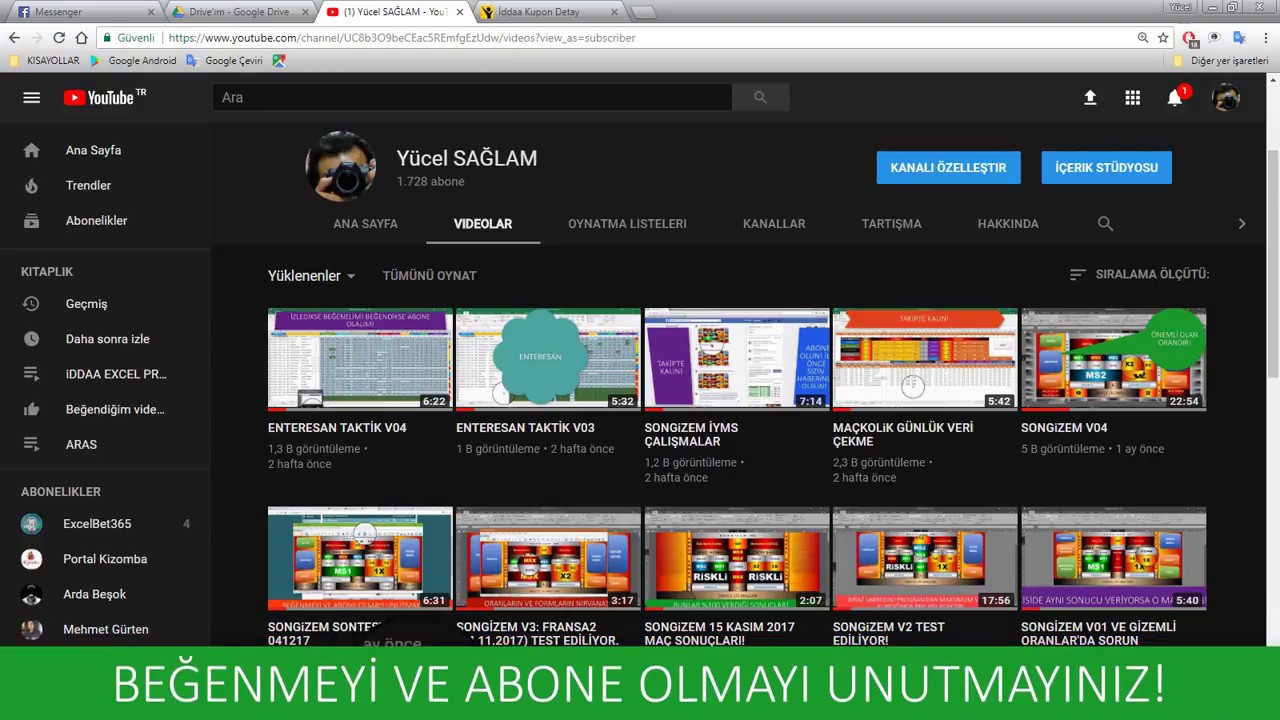Click the ExcelBet365 channel avatar
This screenshot has width=1280, height=720.
click(x=32, y=524)
